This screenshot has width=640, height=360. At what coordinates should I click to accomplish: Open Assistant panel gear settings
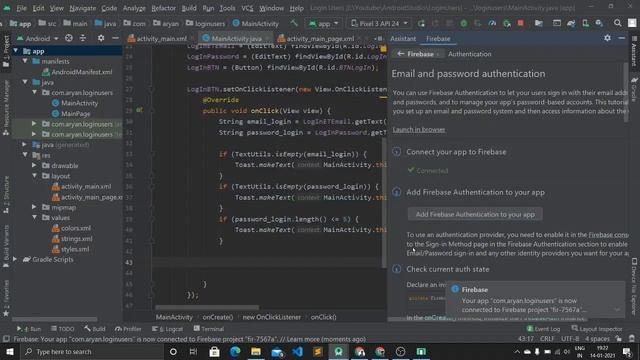(607, 38)
